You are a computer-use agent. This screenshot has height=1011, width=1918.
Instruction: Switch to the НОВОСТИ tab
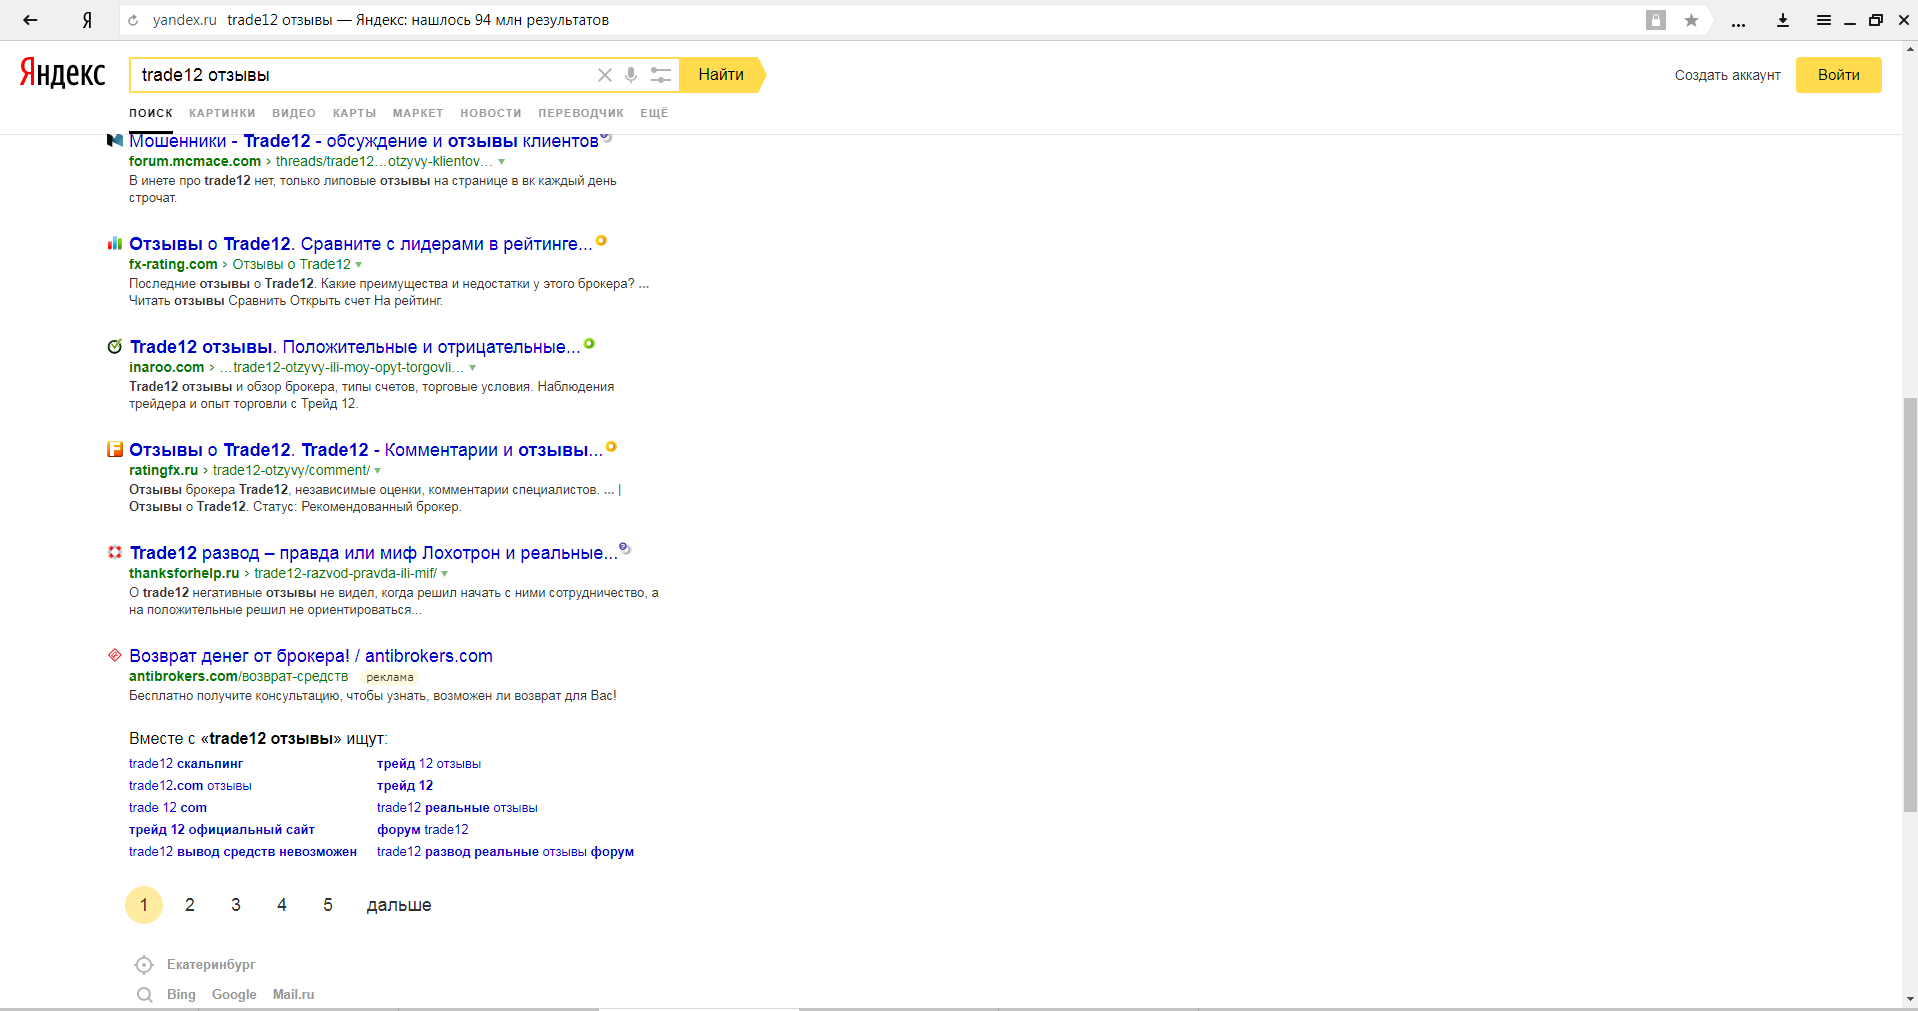coord(491,113)
